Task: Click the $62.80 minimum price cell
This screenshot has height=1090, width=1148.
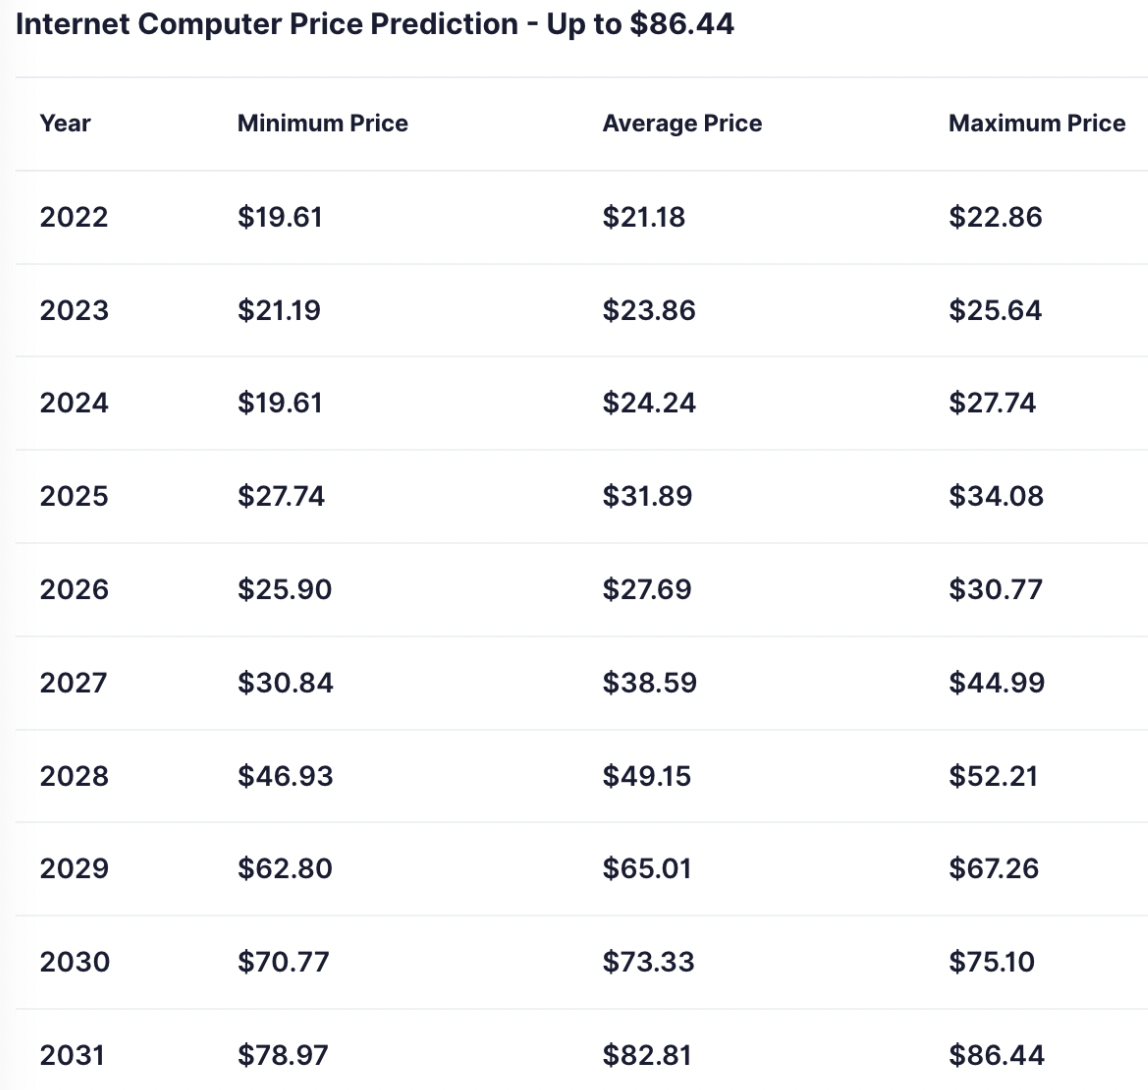Action: (284, 868)
